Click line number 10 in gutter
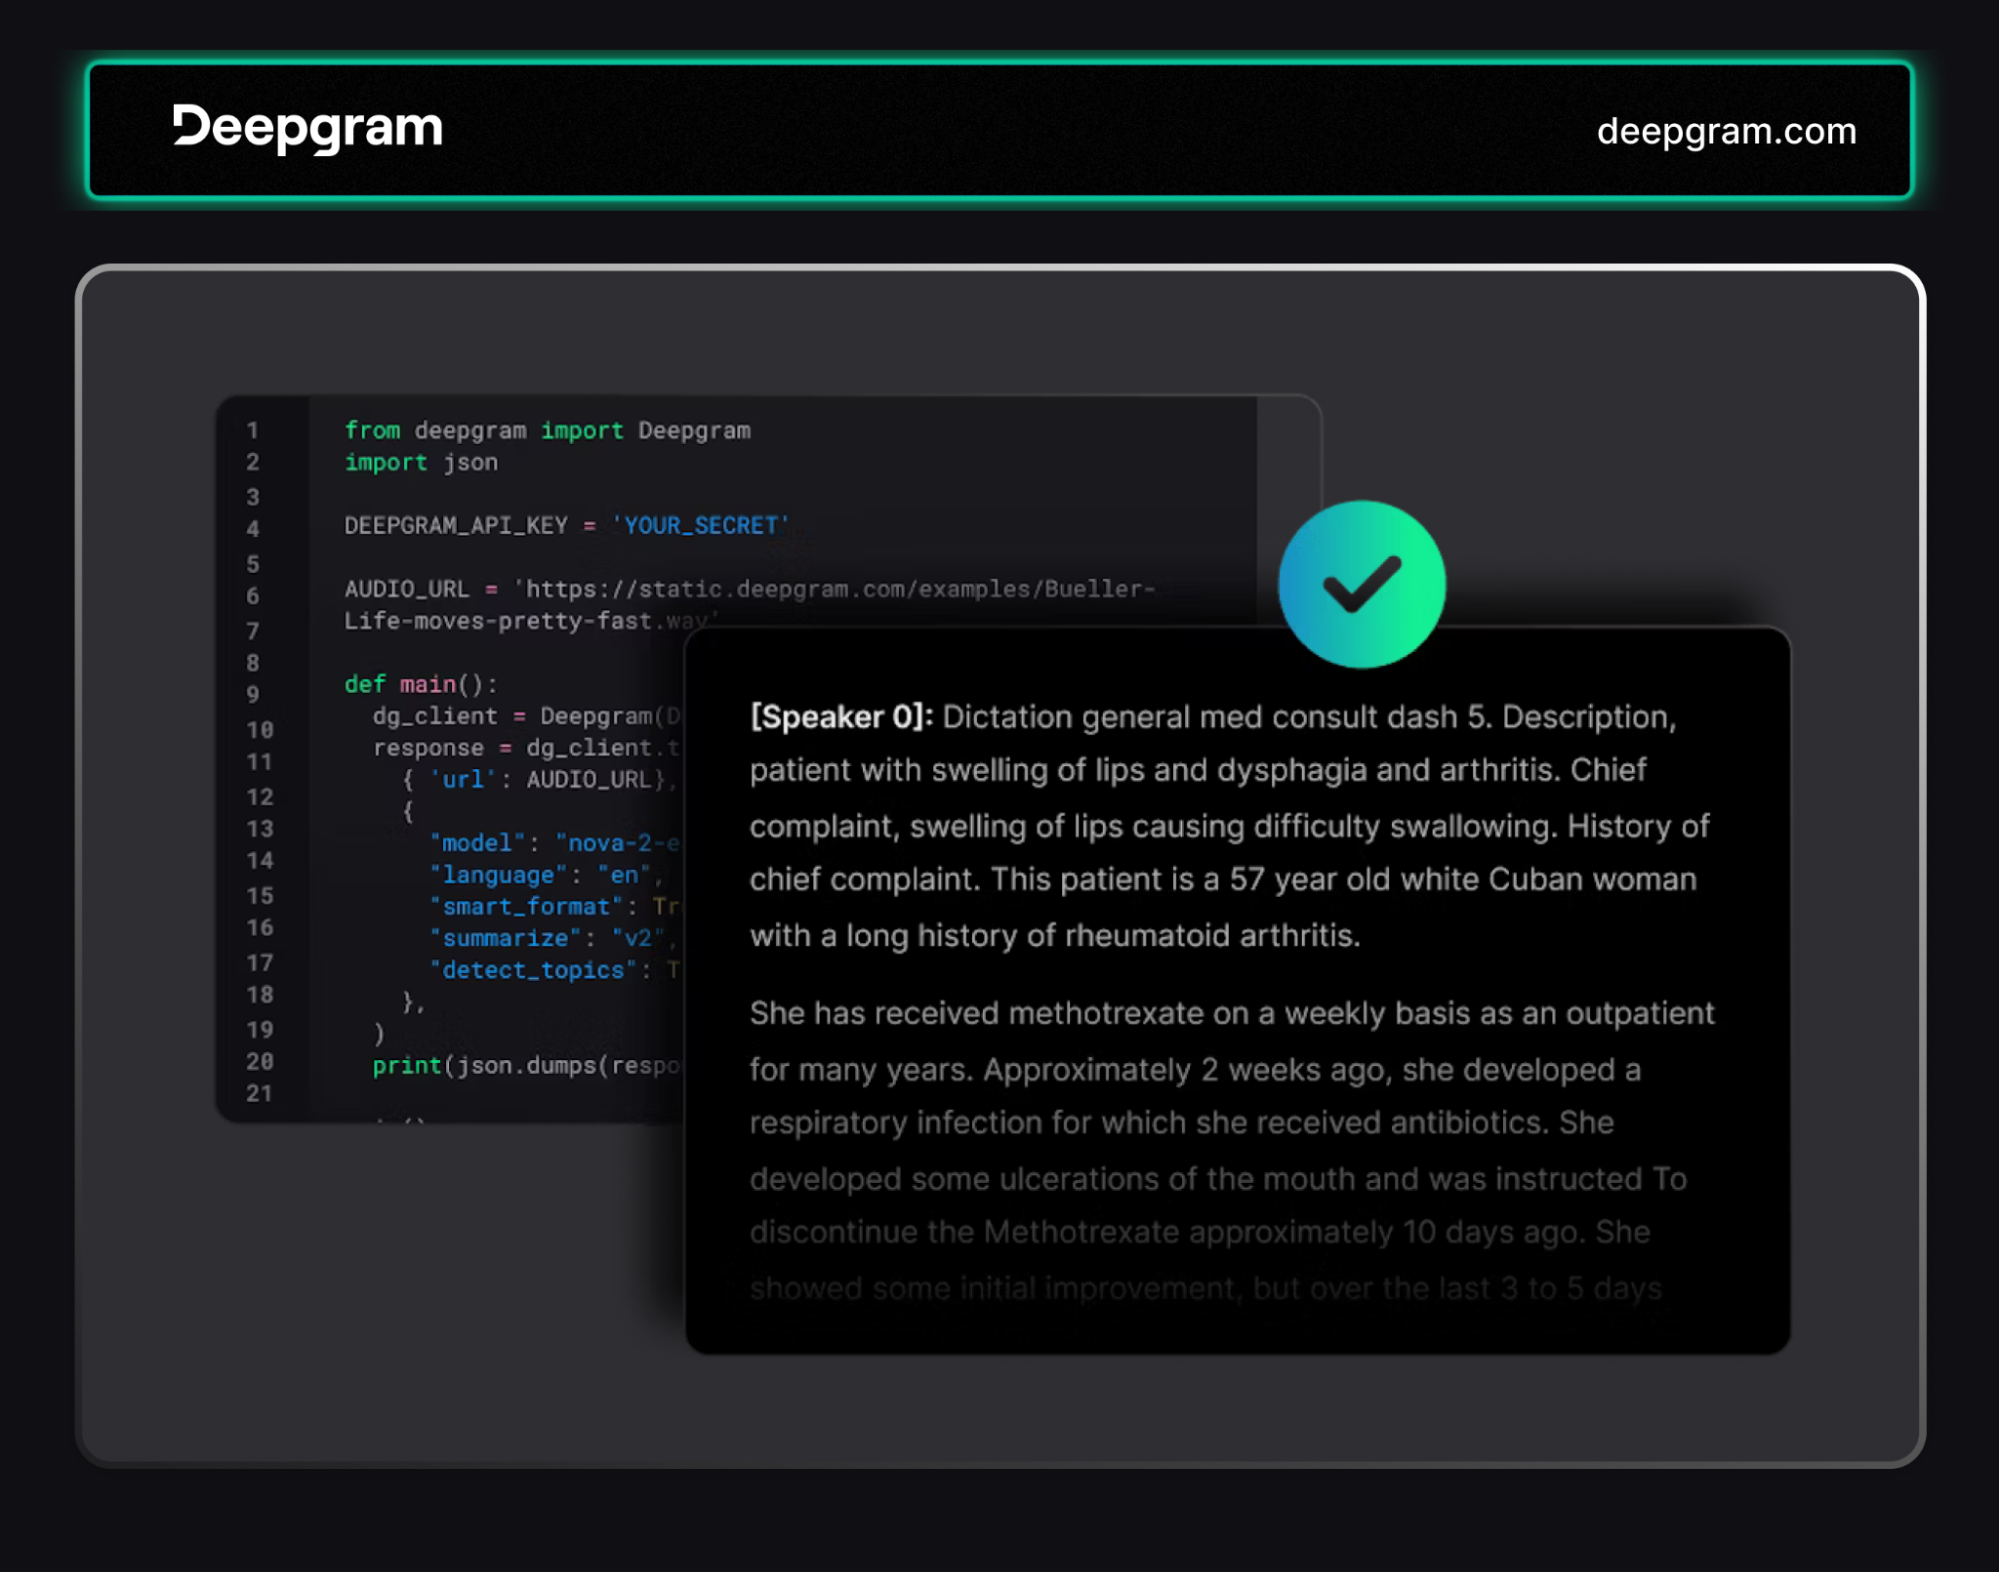 pos(259,729)
